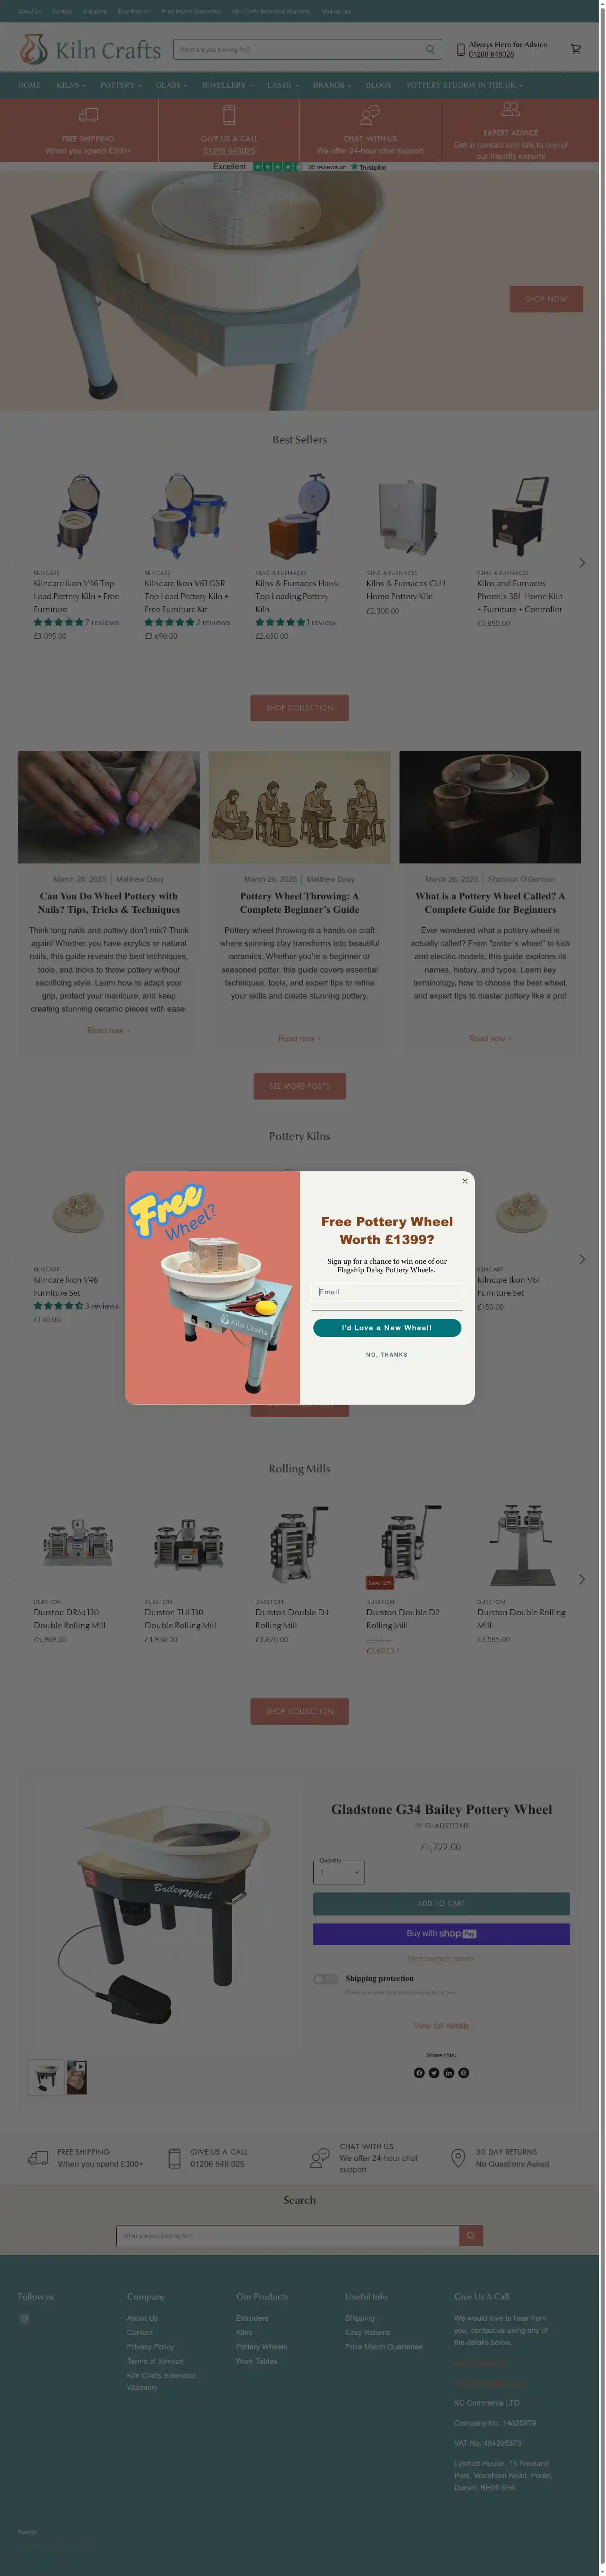Share product on Twitter icon

point(434,2073)
